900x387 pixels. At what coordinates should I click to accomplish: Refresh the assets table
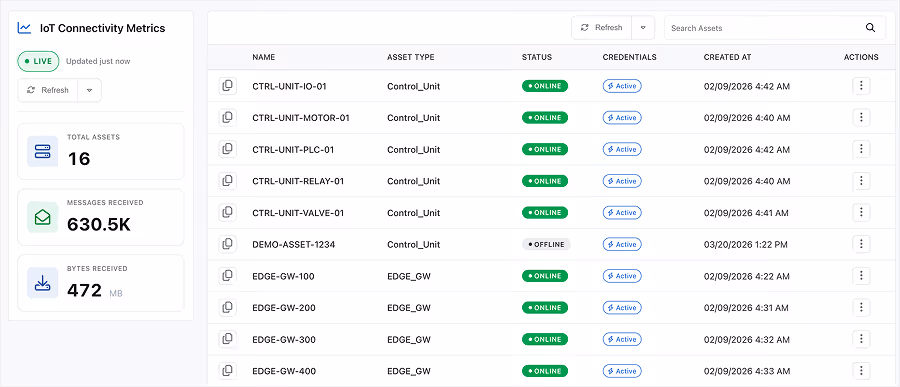pyautogui.click(x=602, y=28)
